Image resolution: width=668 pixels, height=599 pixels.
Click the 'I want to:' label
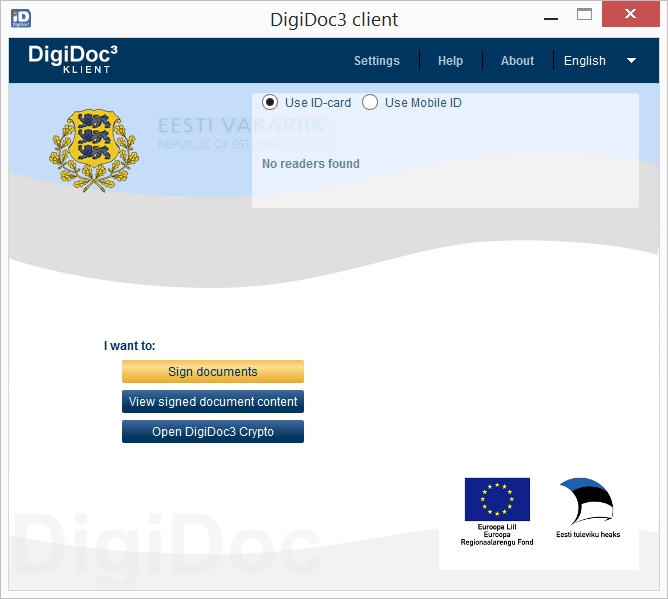point(130,346)
